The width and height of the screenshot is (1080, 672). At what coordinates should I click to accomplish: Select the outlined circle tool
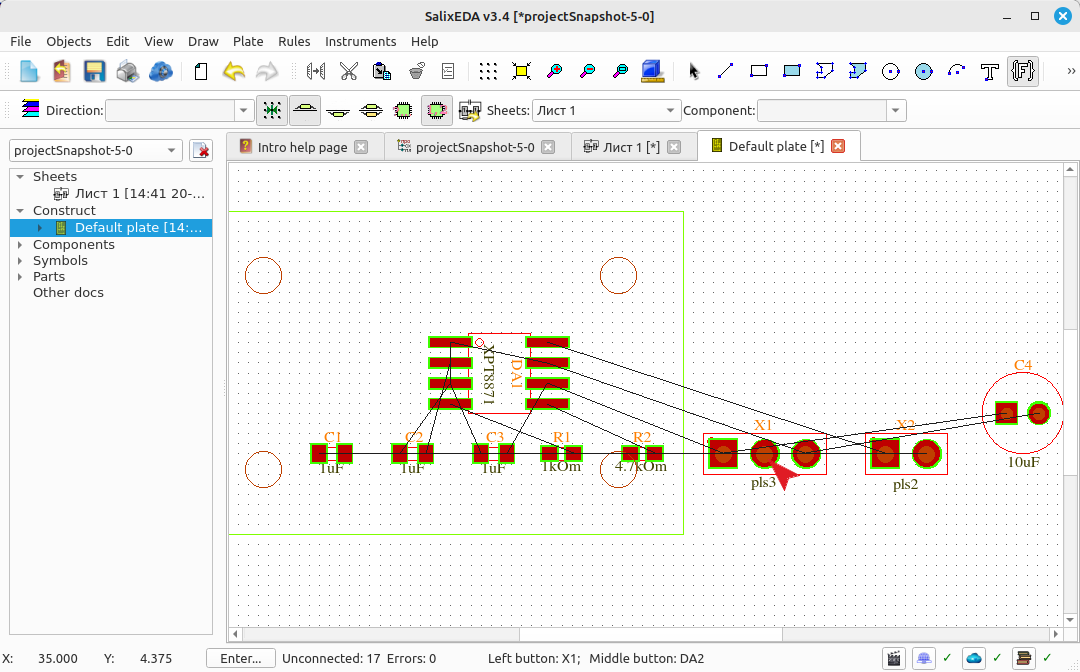891,71
